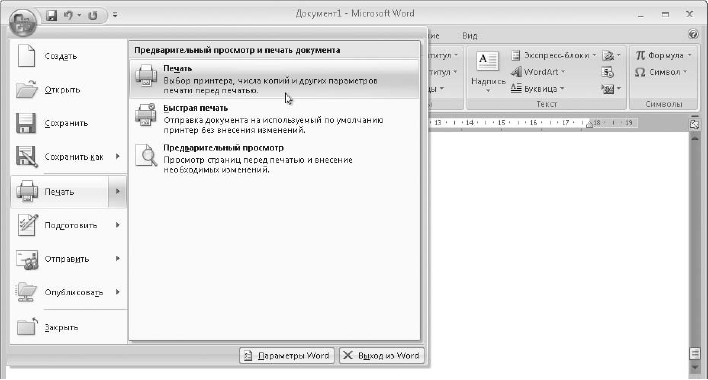Click the Object insert icon in Текст group

tap(611, 89)
